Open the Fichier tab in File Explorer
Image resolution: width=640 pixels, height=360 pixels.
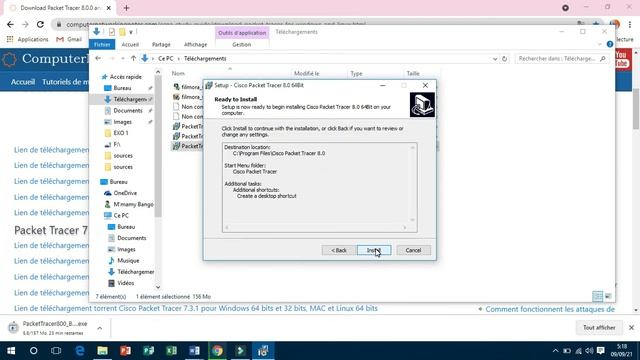[x=102, y=44]
